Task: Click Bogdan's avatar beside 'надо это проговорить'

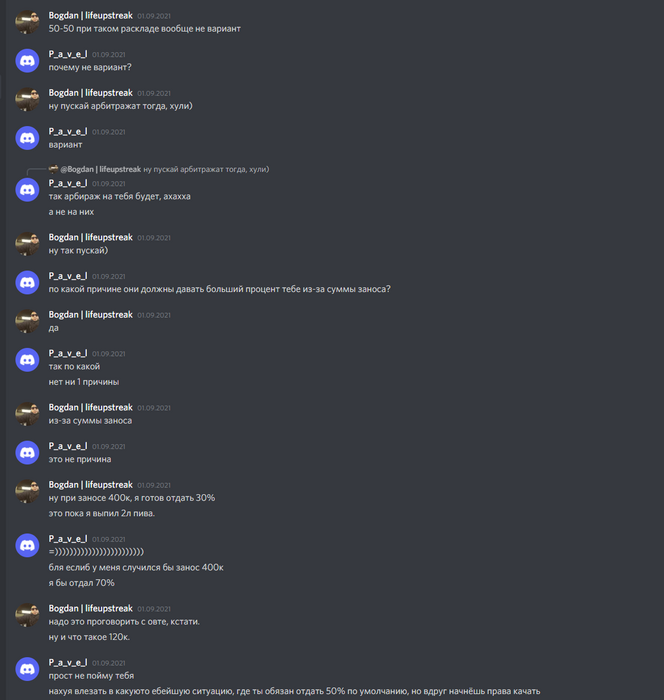Action: [27, 615]
